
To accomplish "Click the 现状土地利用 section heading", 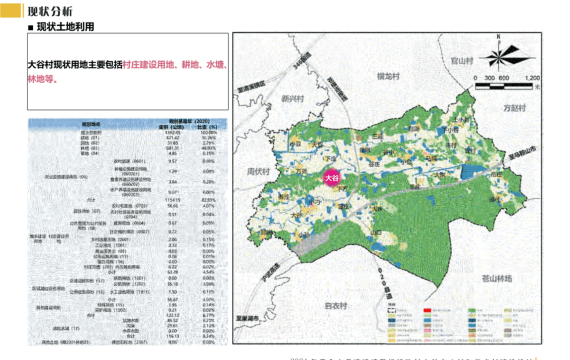I will [65, 27].
